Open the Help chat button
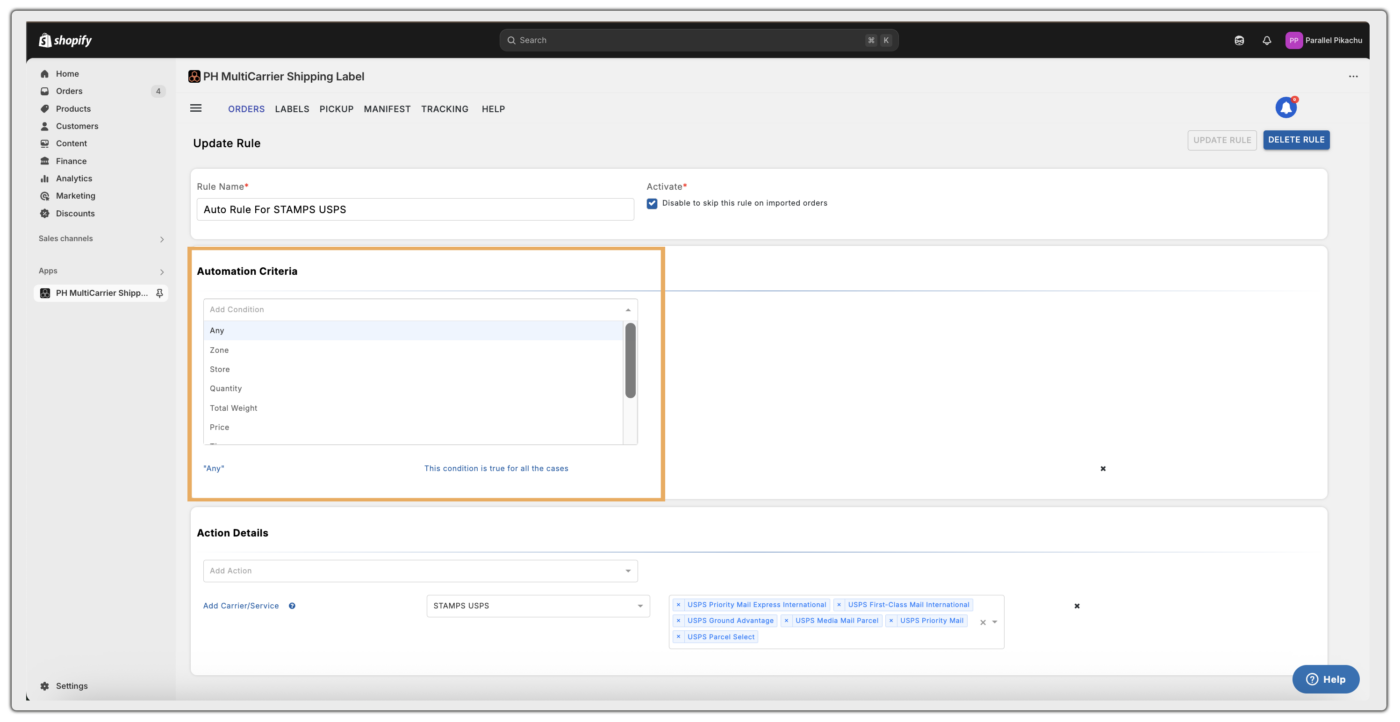Screen dimensions: 1400x722 click(1326, 679)
